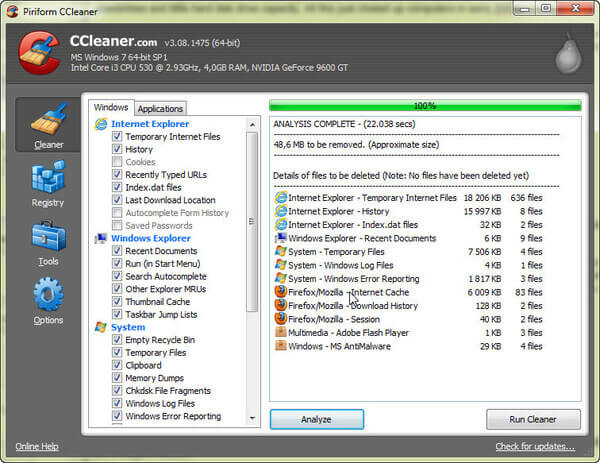Toggle Recently Typed URLs checkbox
The height and width of the screenshot is (463, 600).
pos(117,174)
